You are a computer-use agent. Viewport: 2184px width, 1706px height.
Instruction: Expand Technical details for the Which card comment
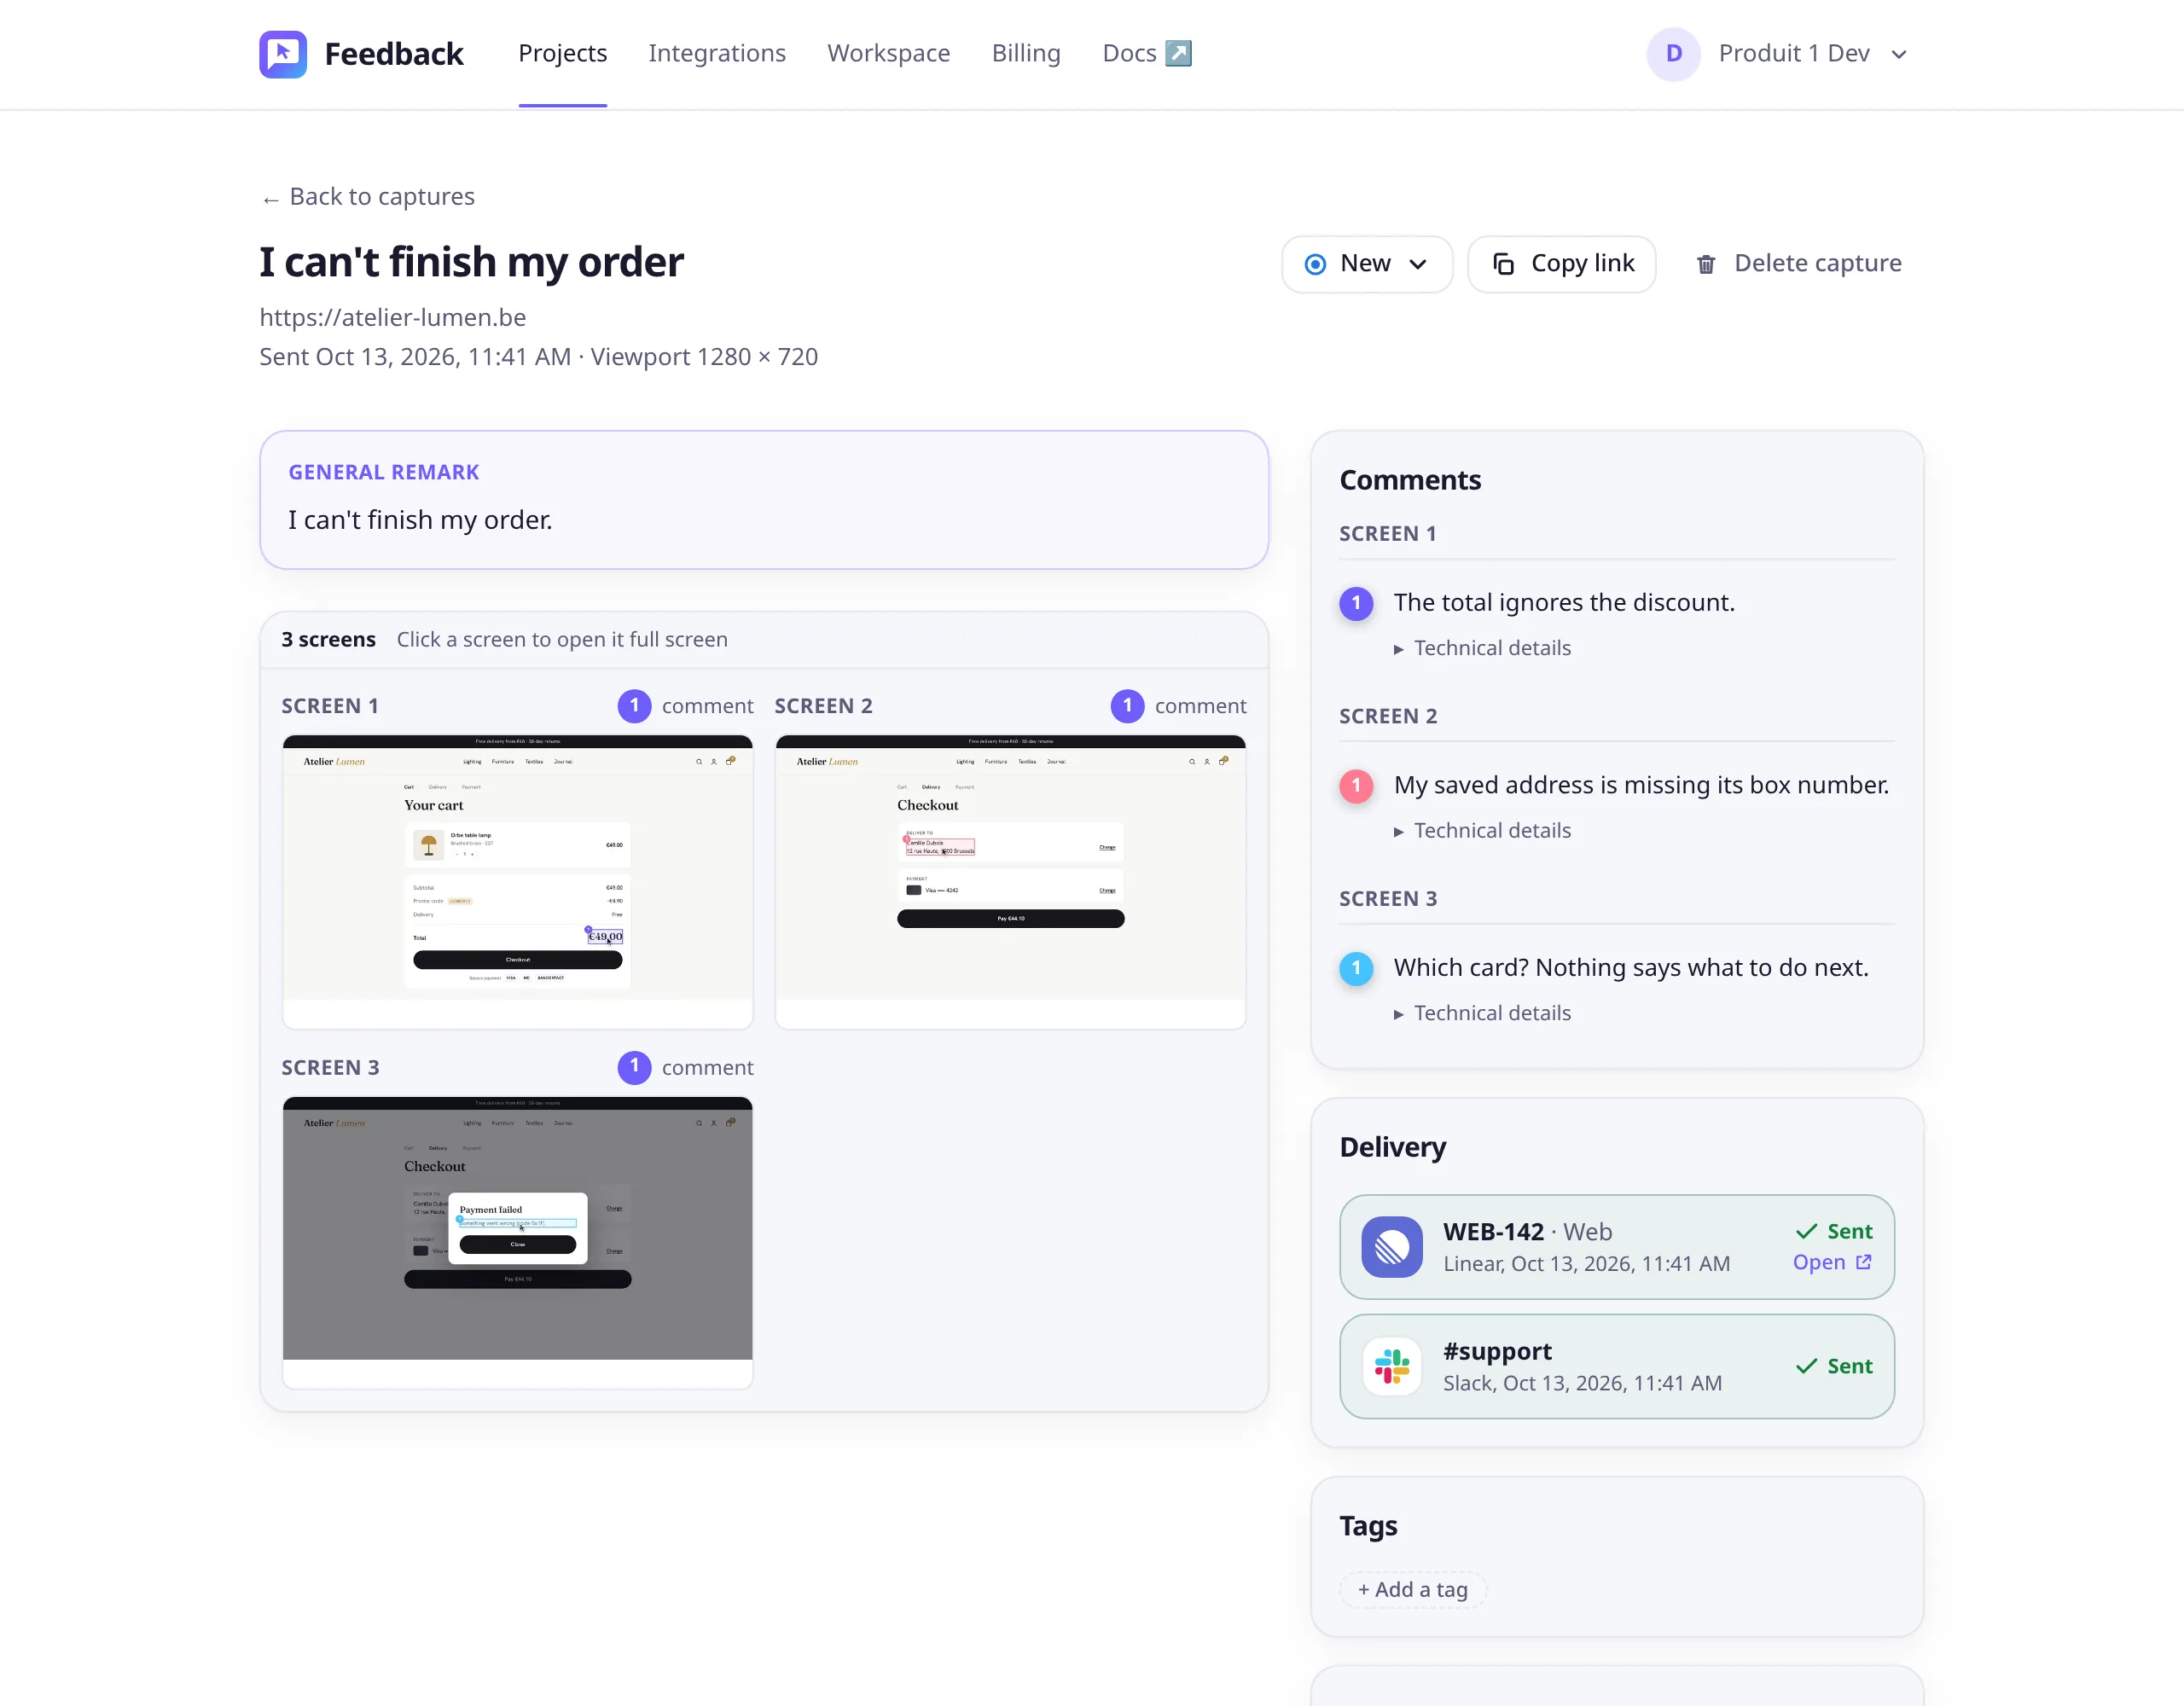[1482, 1013]
